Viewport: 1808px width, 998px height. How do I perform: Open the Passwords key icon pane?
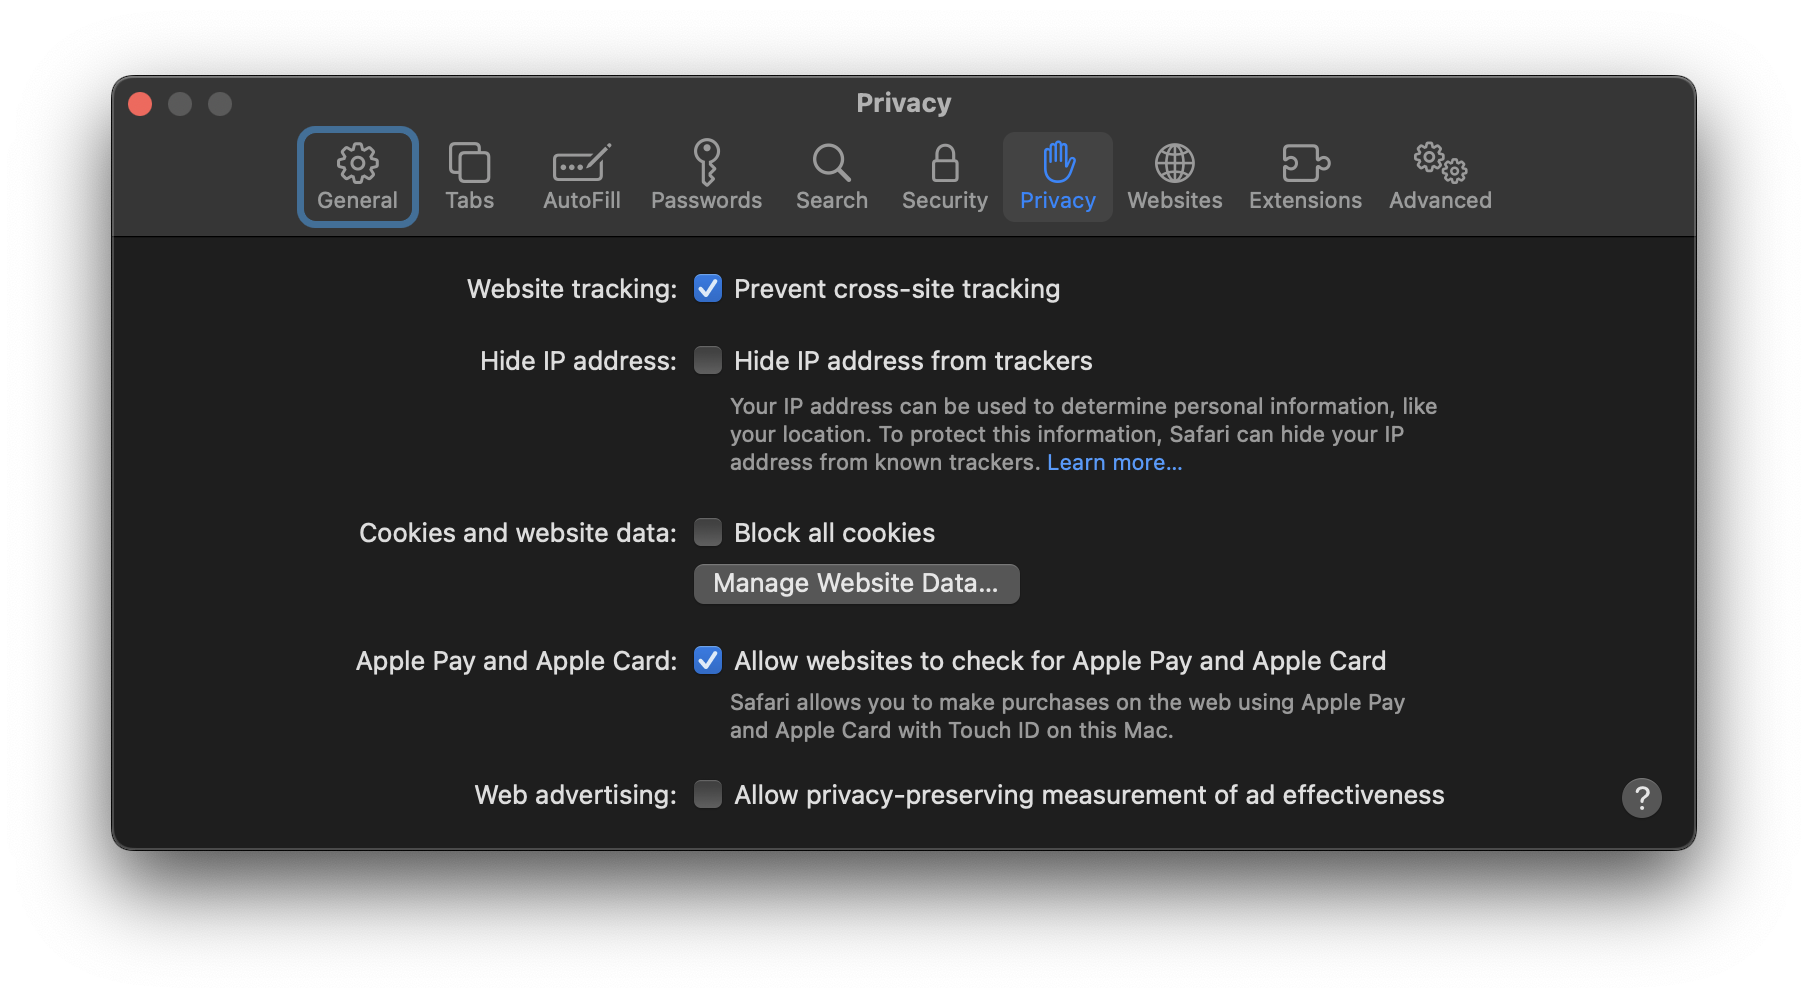point(706,177)
